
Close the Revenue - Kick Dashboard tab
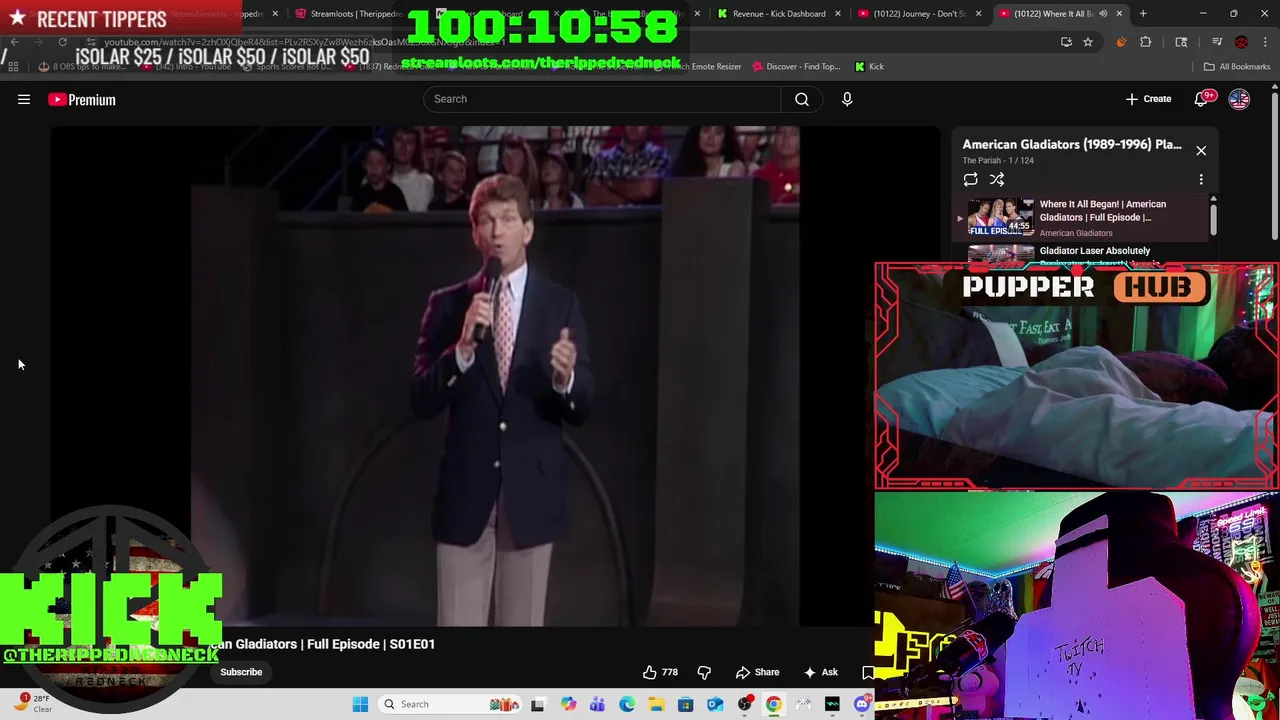838,14
